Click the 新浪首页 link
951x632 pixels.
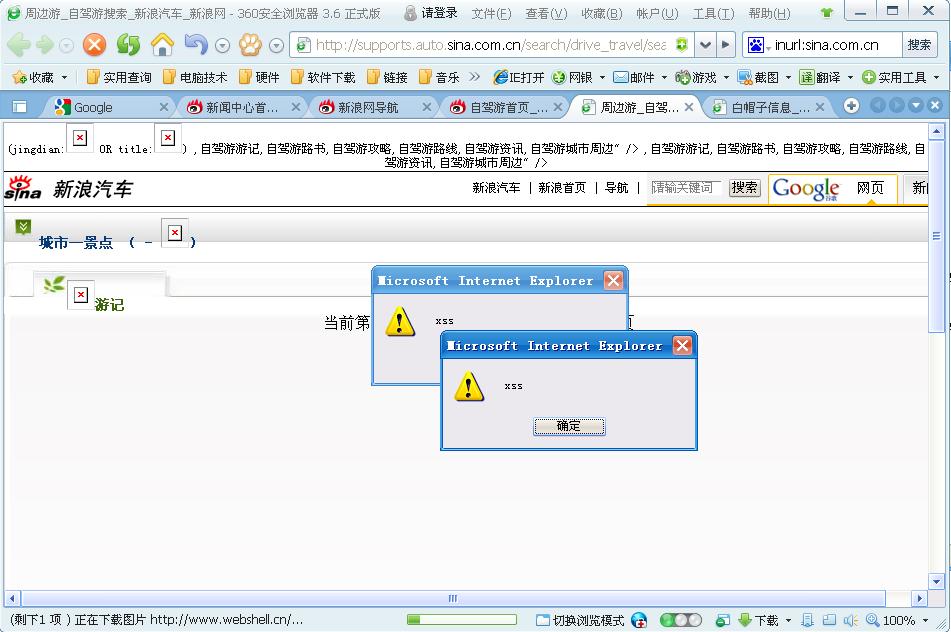(x=562, y=188)
